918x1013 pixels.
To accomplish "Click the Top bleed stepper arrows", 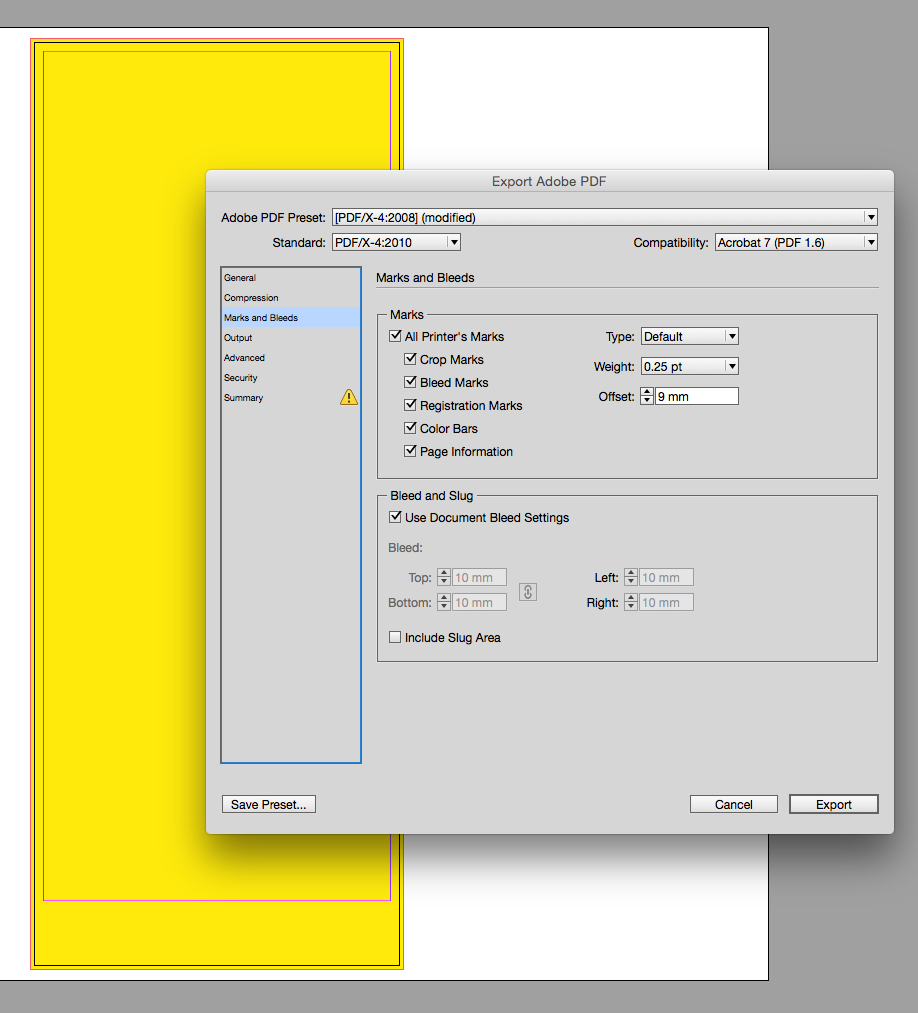I will (444, 577).
